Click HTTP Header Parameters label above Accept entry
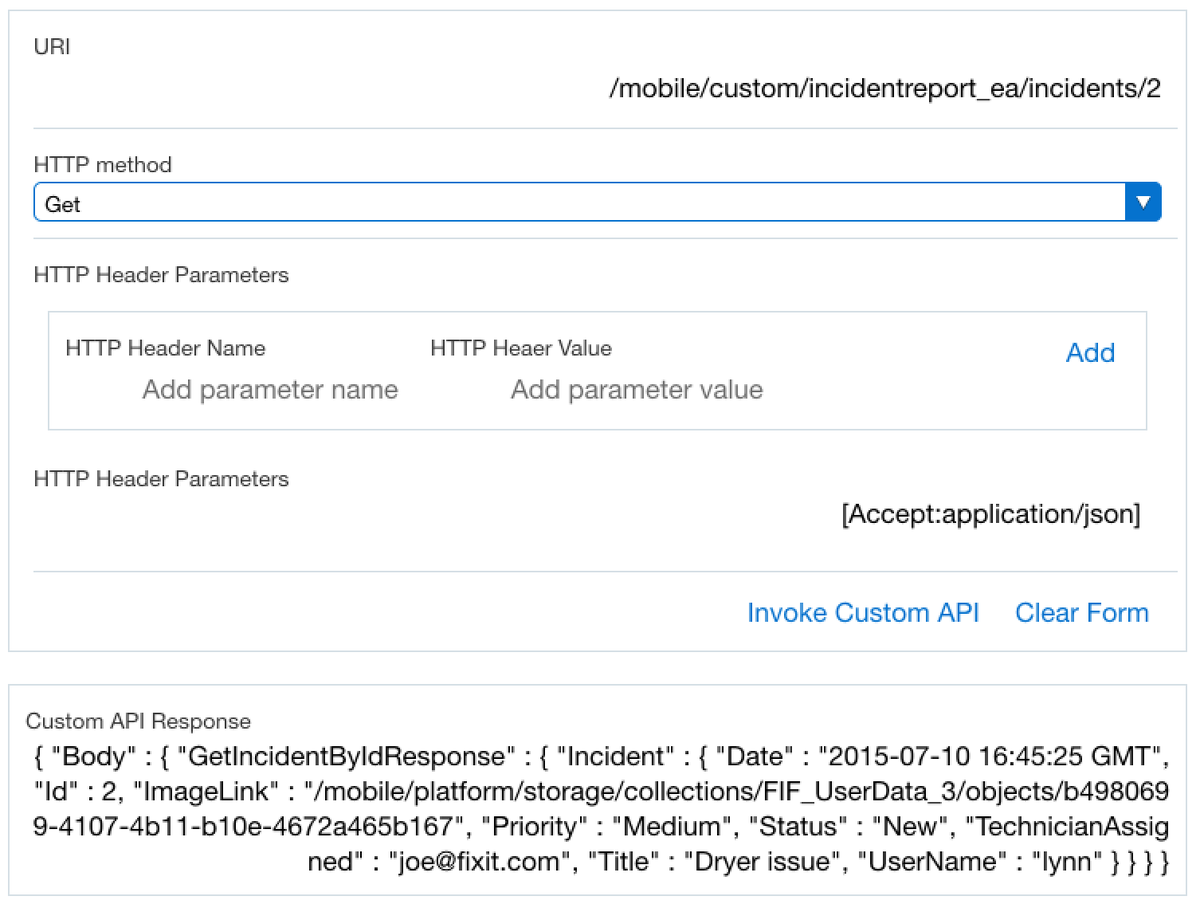Image resolution: width=1200 pixels, height=904 pixels. pos(161,479)
